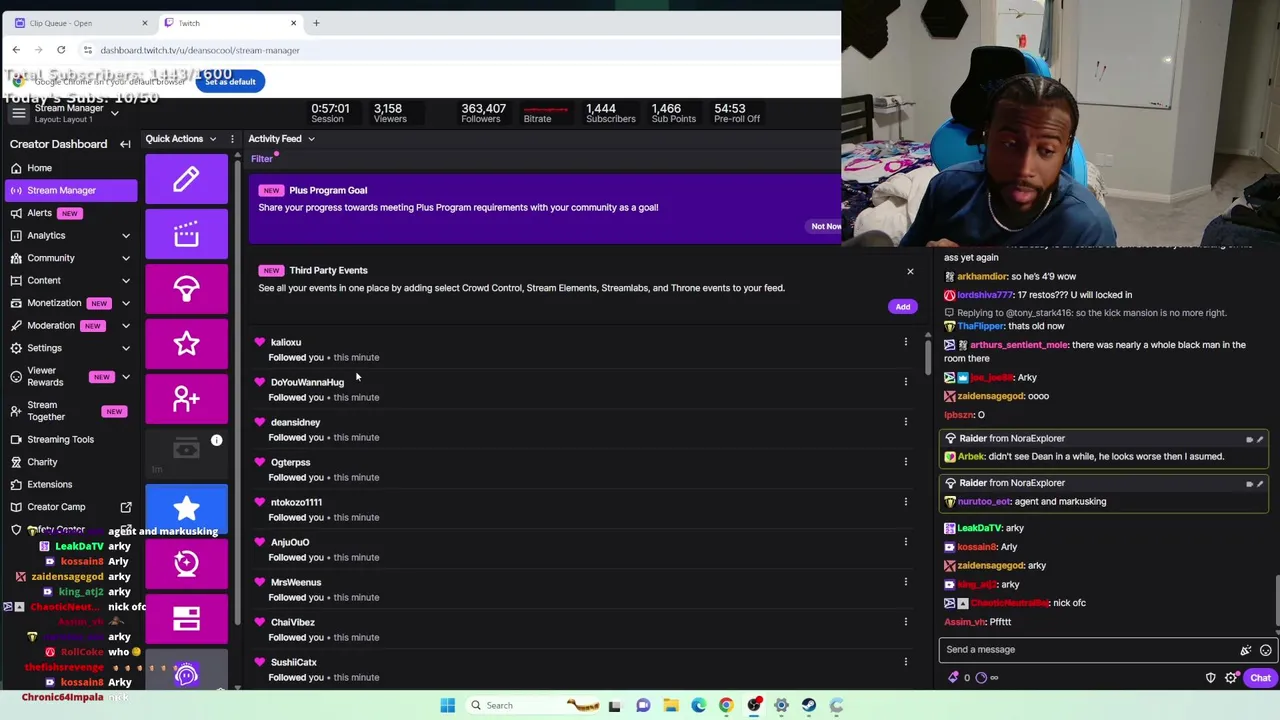
Task: Expand the Analytics section
Action: [x=126, y=235]
